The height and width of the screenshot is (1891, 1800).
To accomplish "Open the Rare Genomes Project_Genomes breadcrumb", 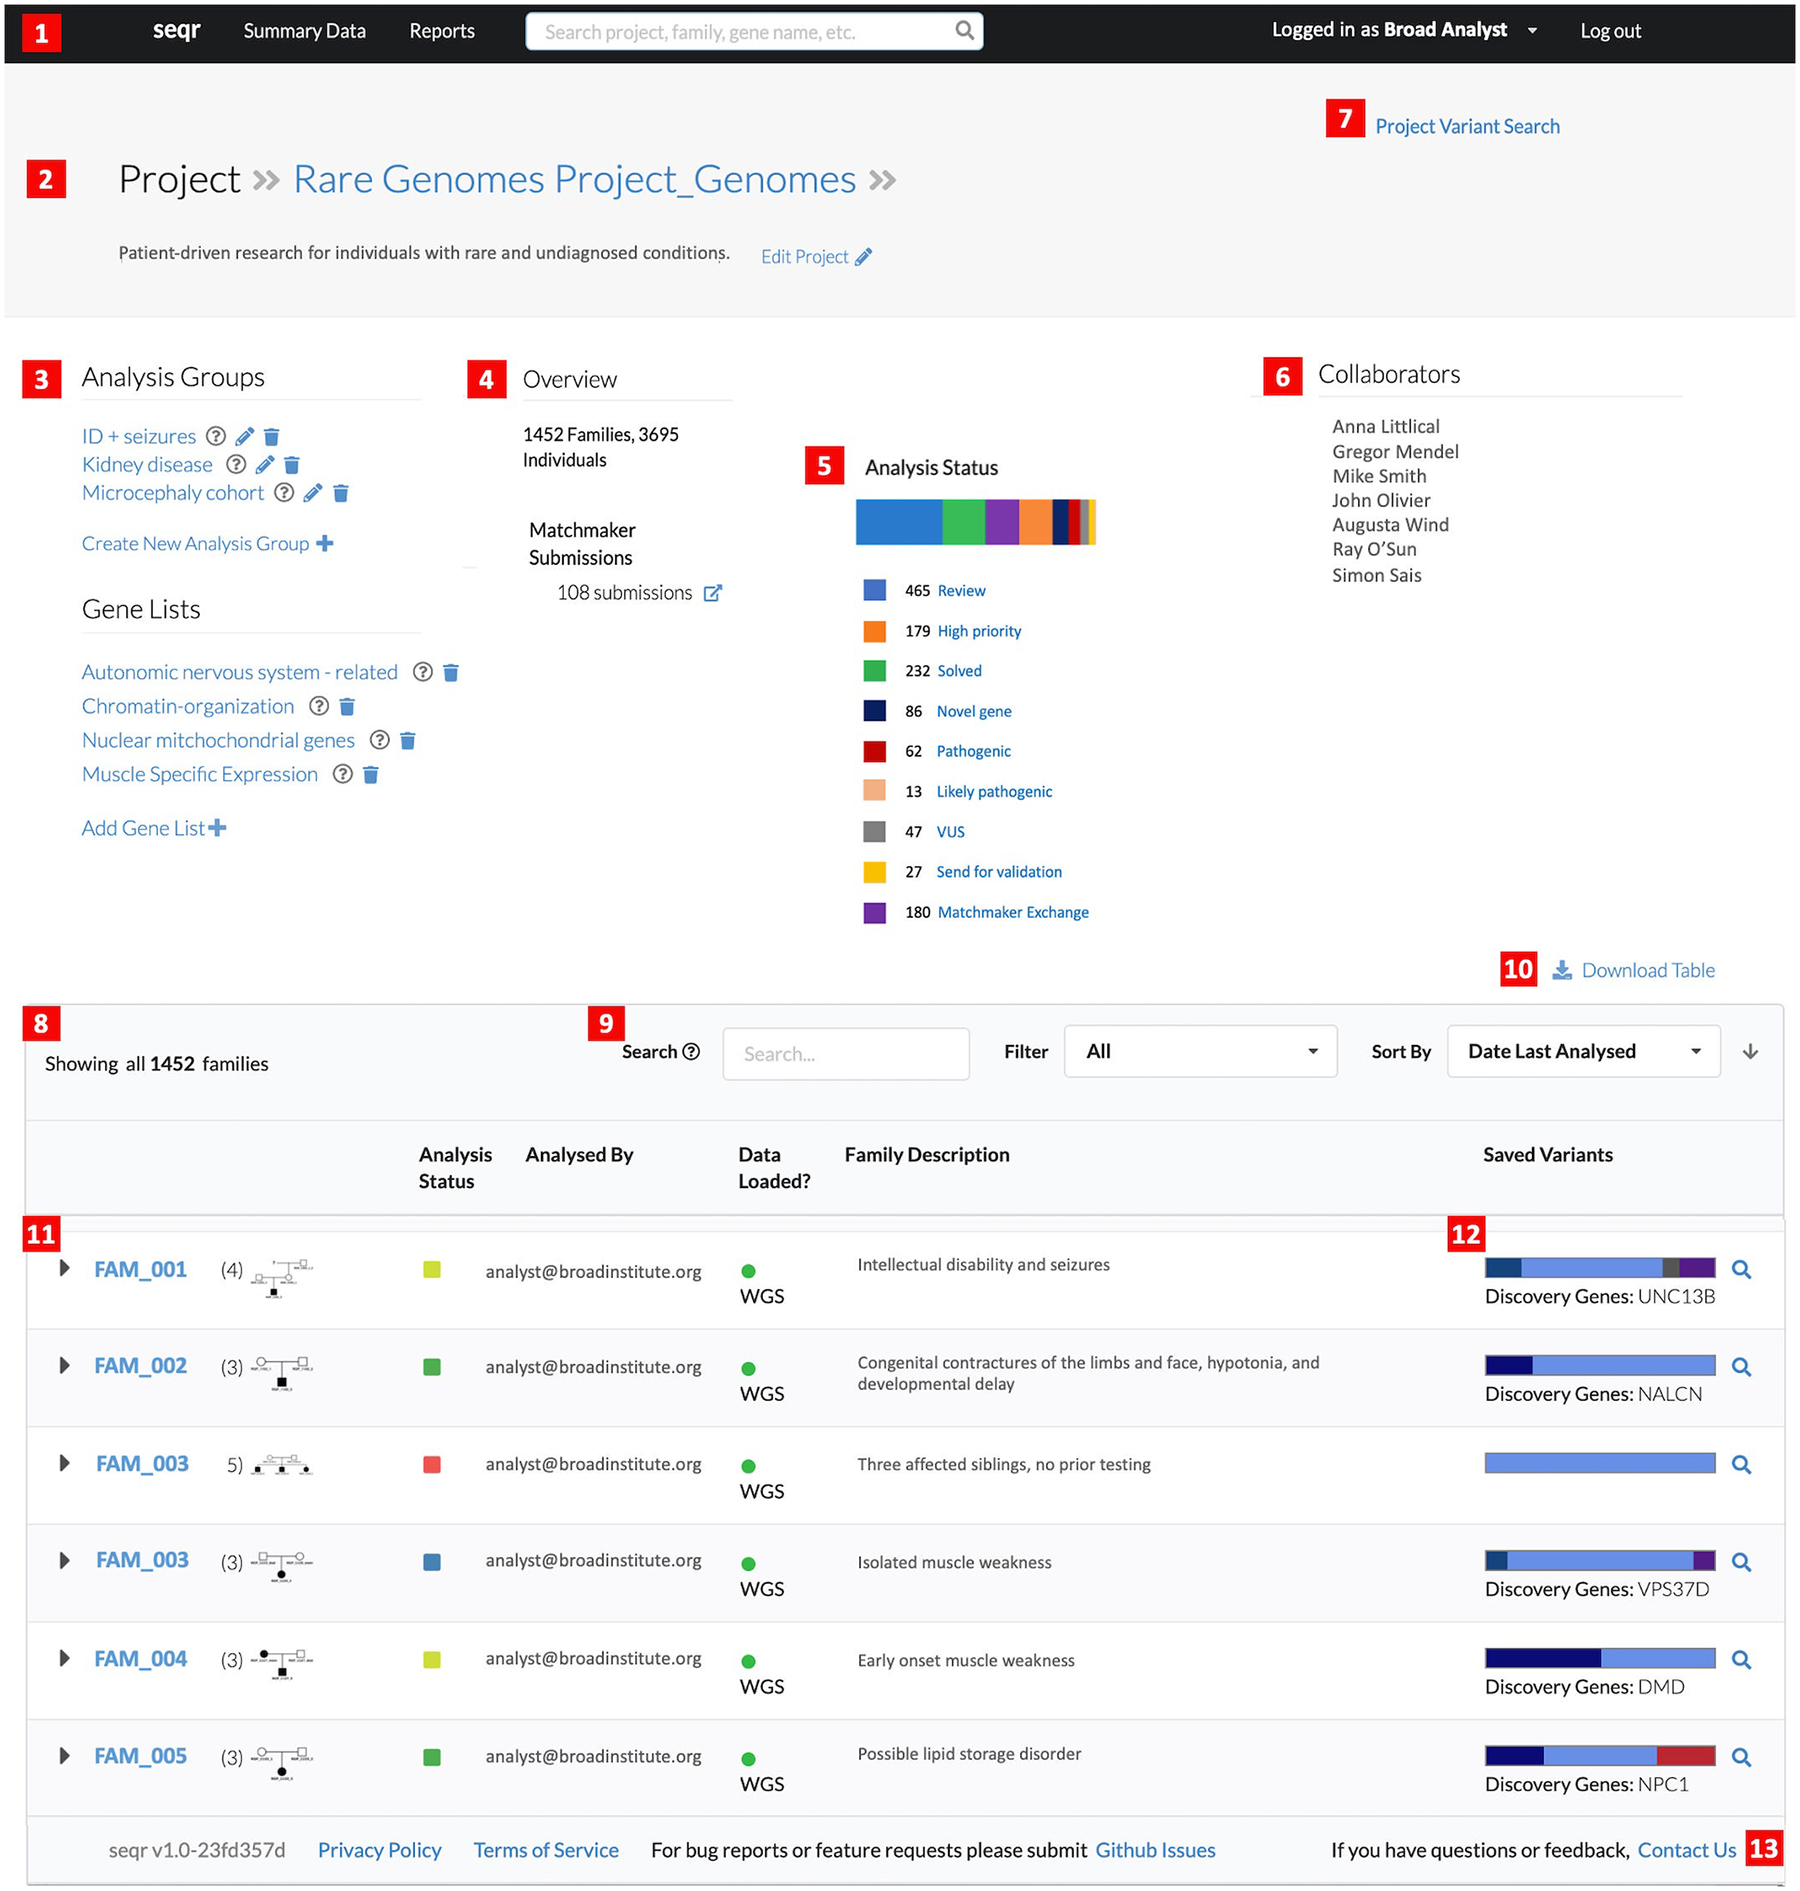I will [x=574, y=180].
